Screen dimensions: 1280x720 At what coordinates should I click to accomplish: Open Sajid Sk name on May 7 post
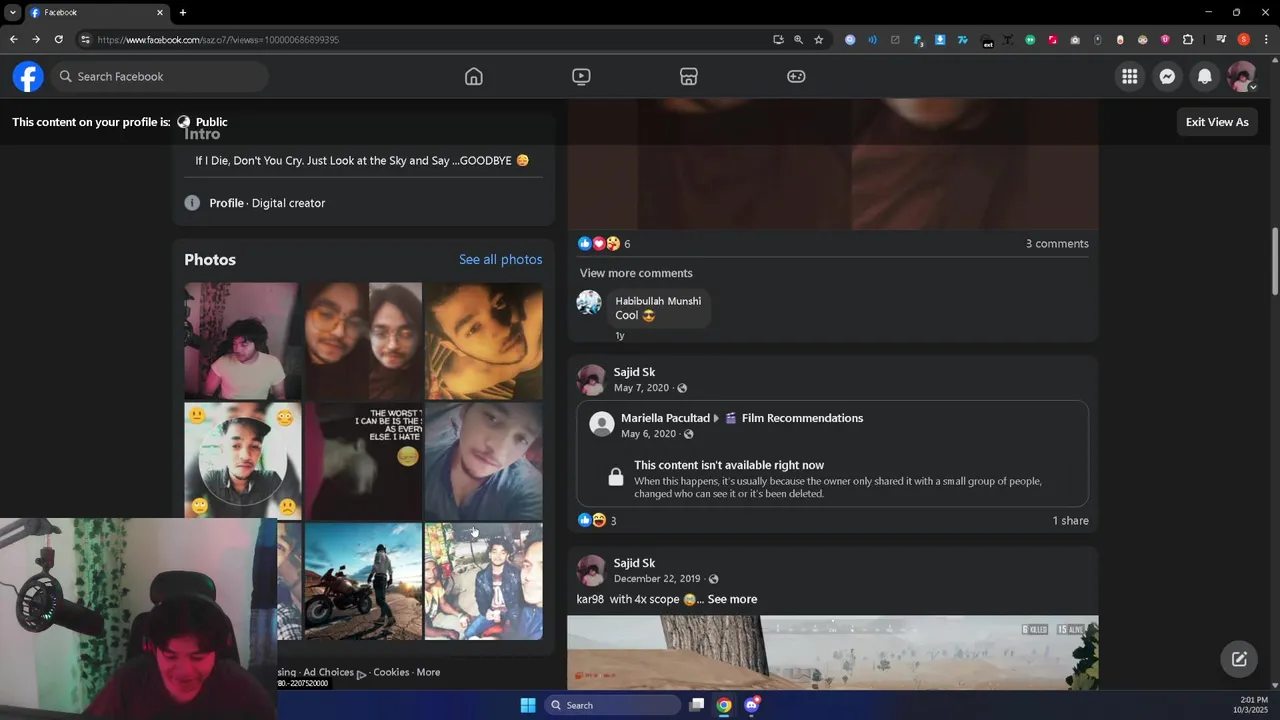(634, 372)
